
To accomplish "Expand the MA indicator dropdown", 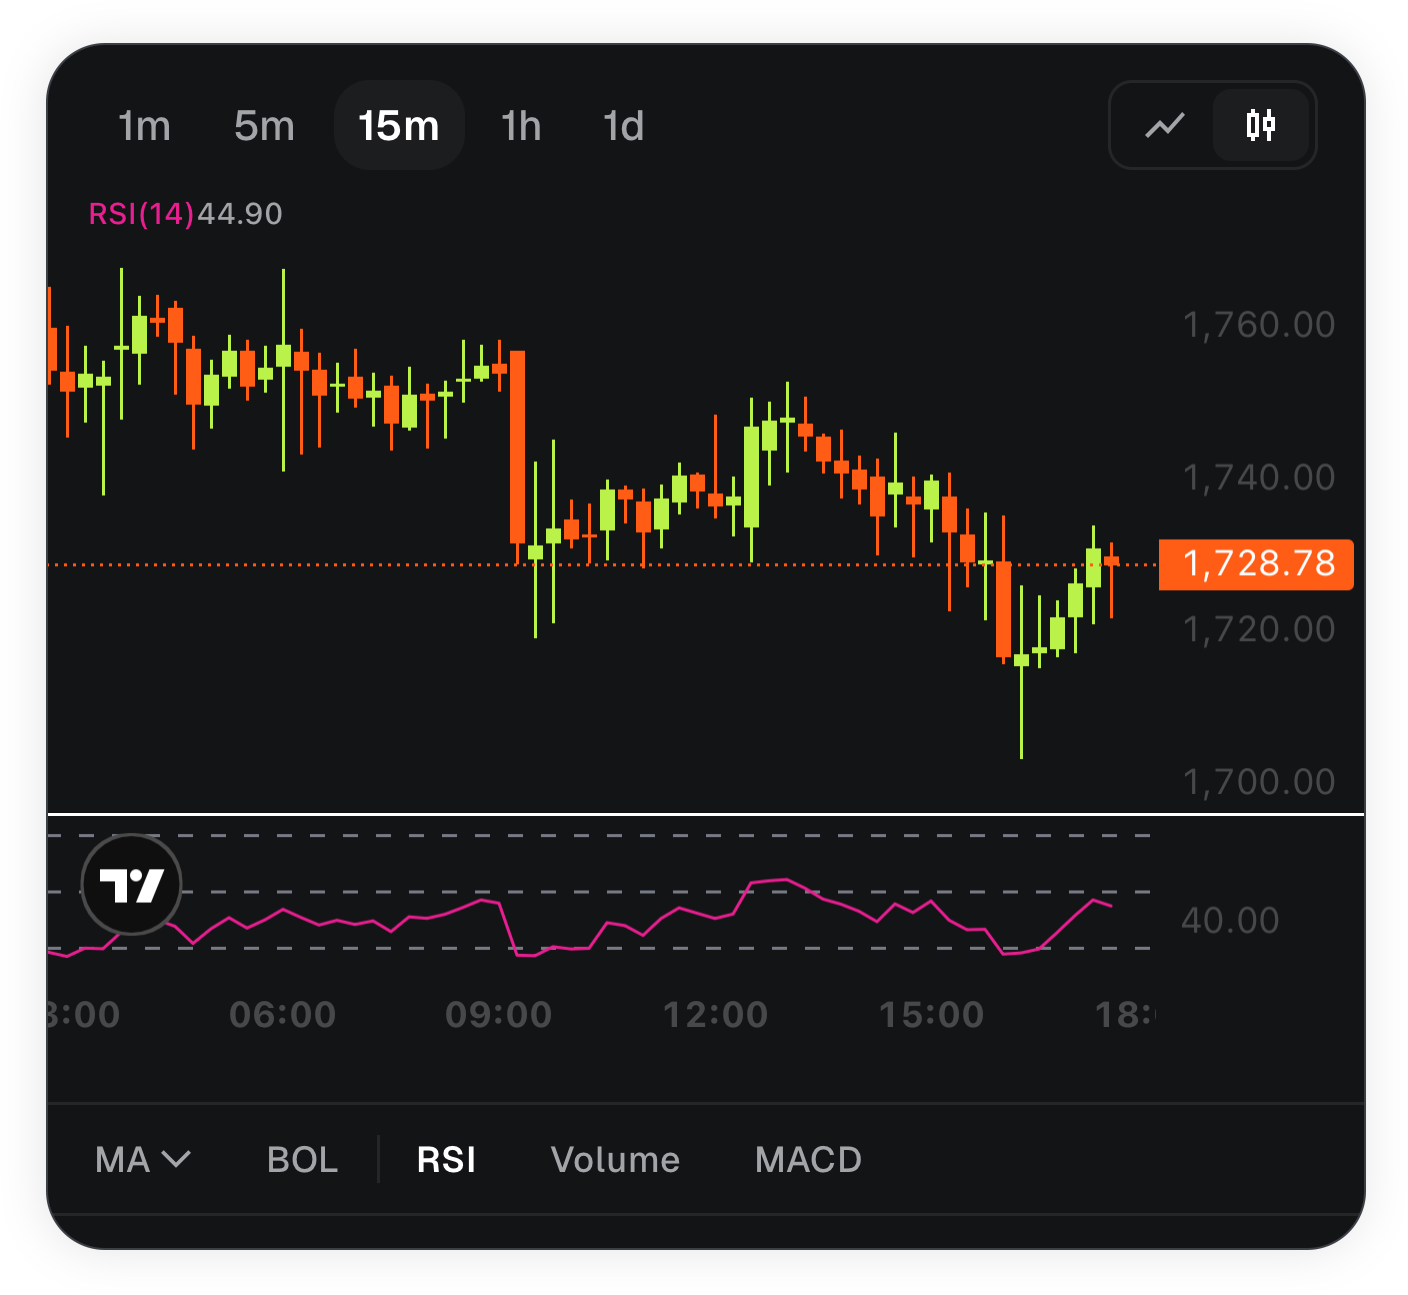I will (142, 1160).
